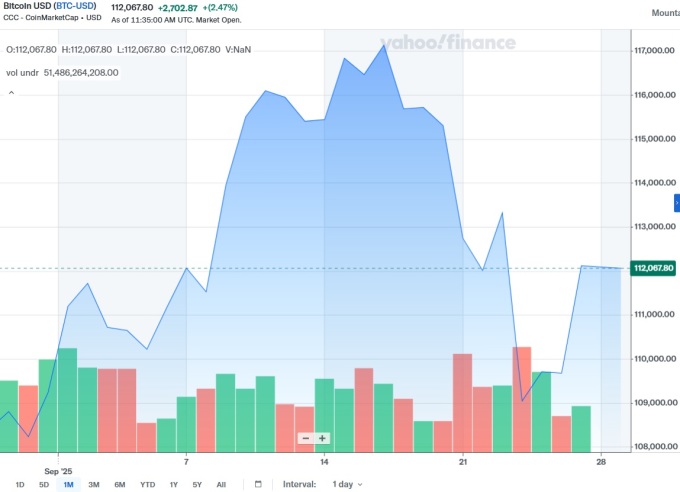Select the 6M time range

click(120, 485)
